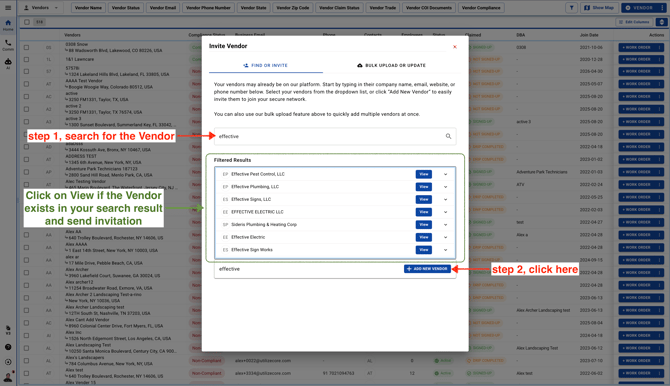
Task: Open the user profile avatar icon
Action: click(8, 377)
